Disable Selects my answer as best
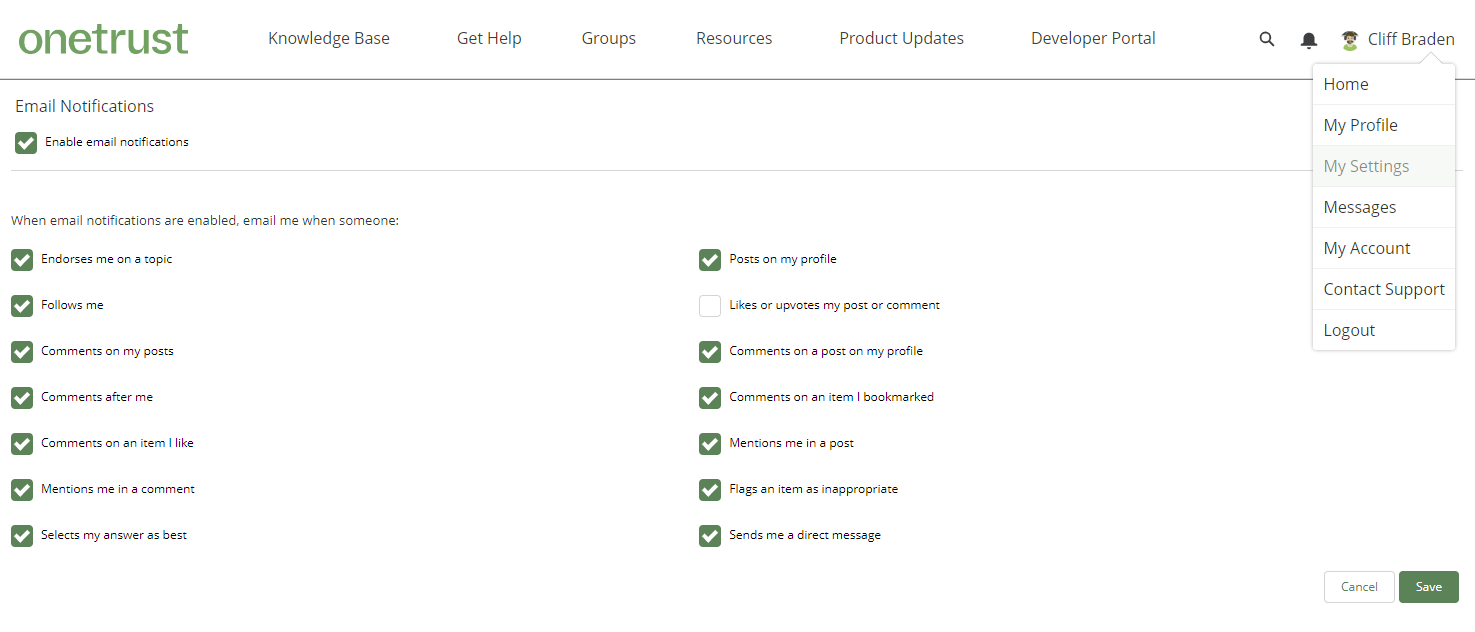1475x632 pixels. click(x=22, y=536)
